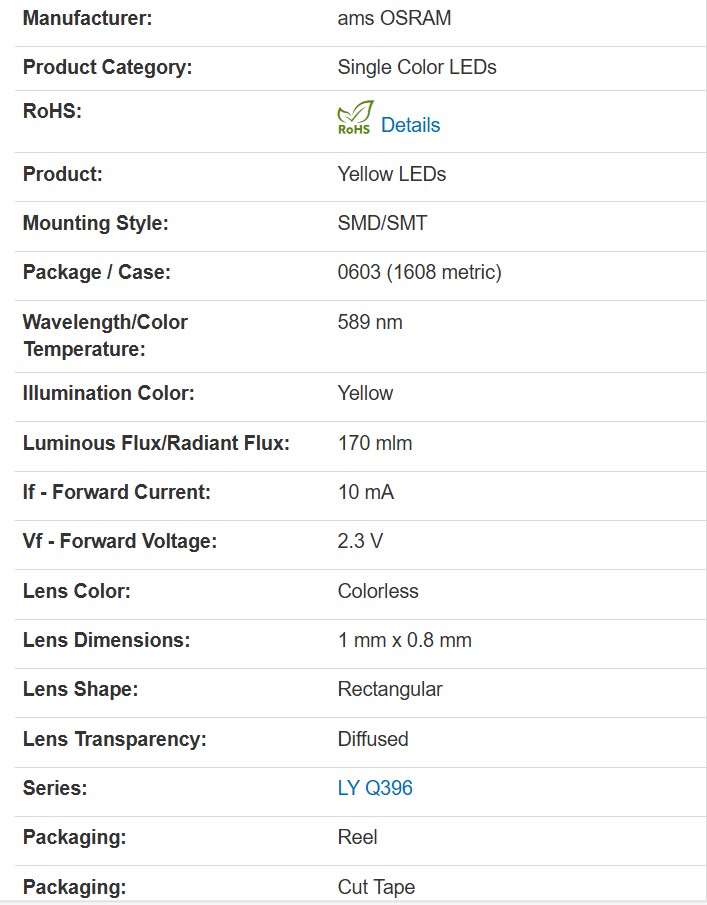Screen dimensions: 707x905
Task: Click the Illumination Color Yellow value
Action: (365, 393)
